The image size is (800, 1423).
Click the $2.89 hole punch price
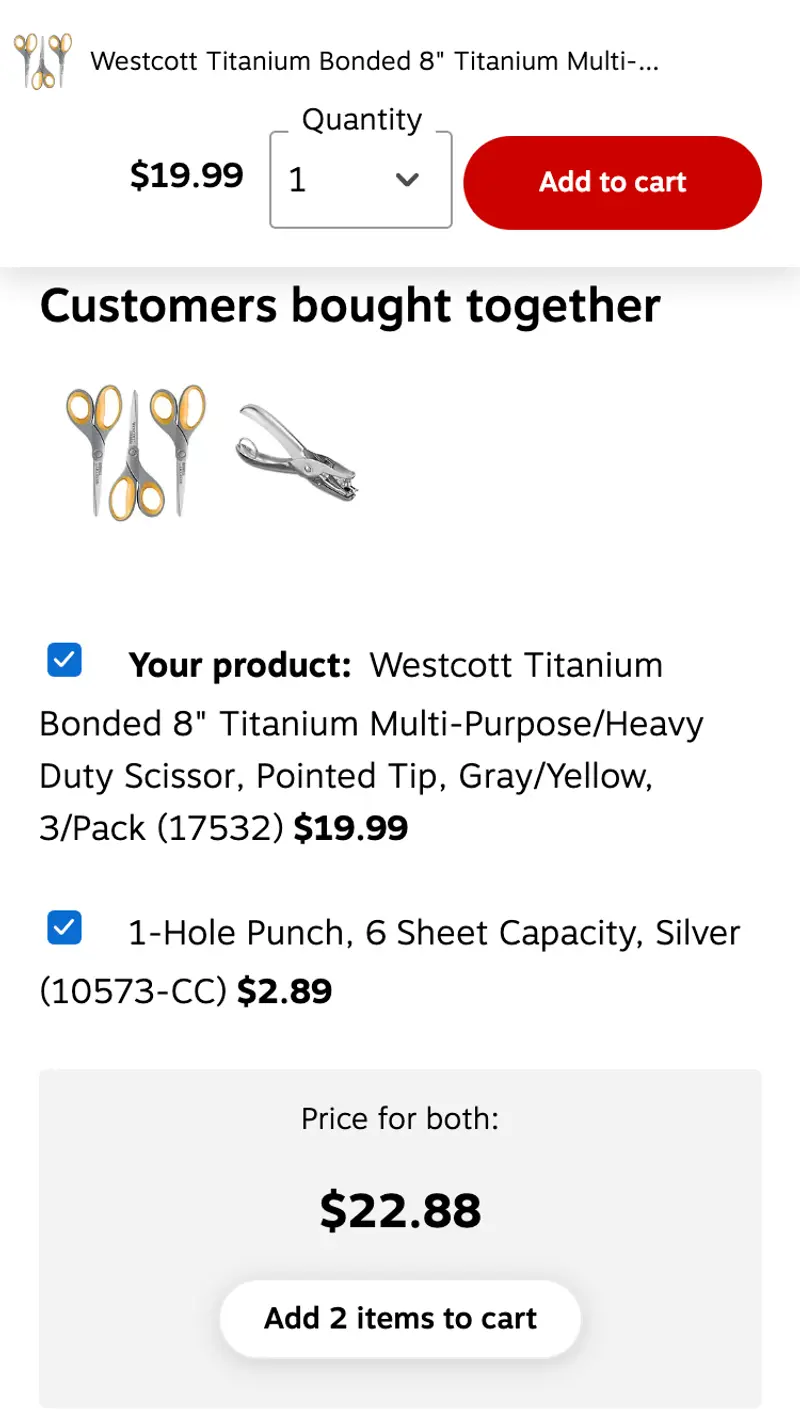pyautogui.click(x=284, y=991)
